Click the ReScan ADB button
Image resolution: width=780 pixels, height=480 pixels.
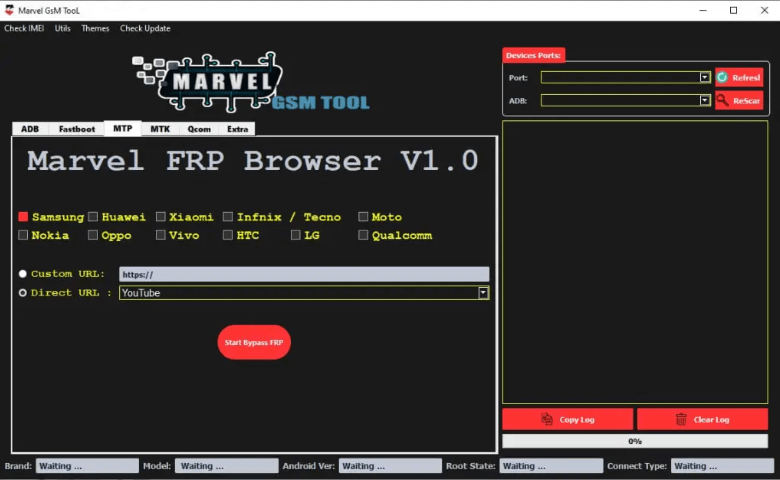(x=739, y=100)
